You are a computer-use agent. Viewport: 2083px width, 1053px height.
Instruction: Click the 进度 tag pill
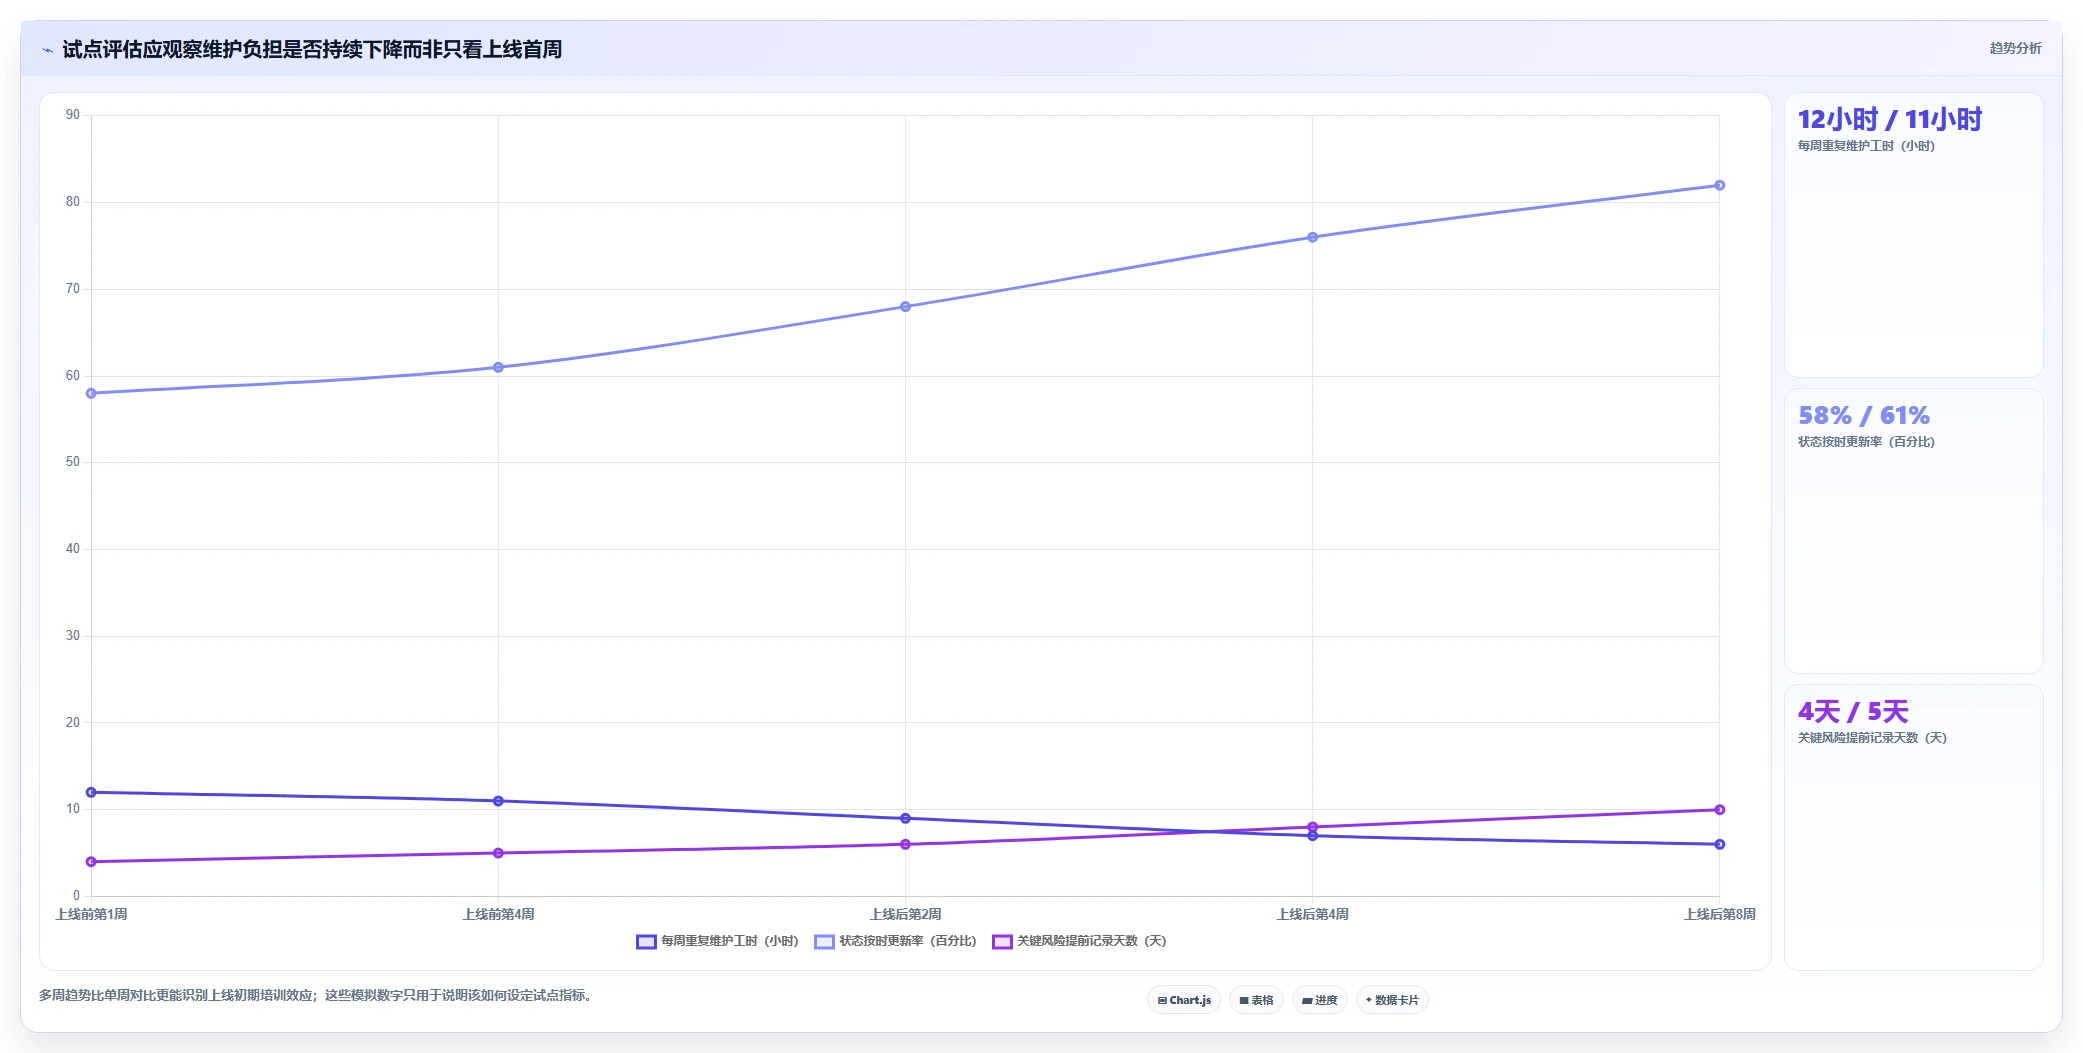[1320, 1000]
